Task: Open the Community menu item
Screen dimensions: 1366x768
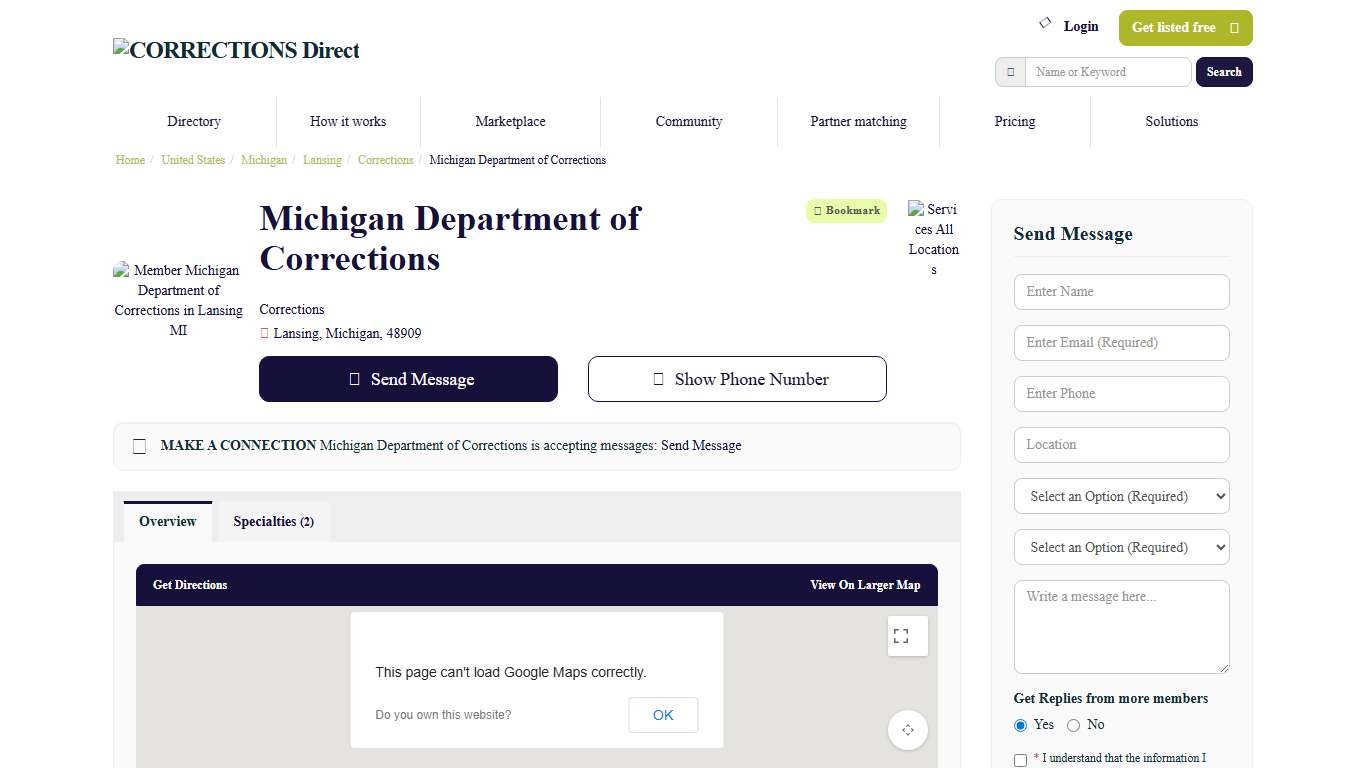Action: (x=688, y=121)
